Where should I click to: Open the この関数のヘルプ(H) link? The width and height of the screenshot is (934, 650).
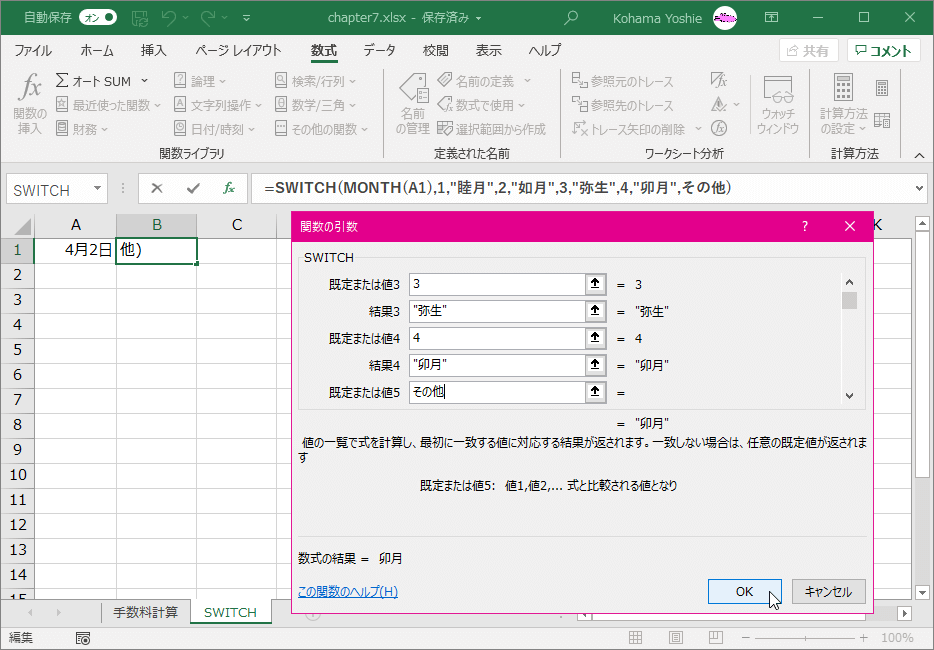[348, 592]
